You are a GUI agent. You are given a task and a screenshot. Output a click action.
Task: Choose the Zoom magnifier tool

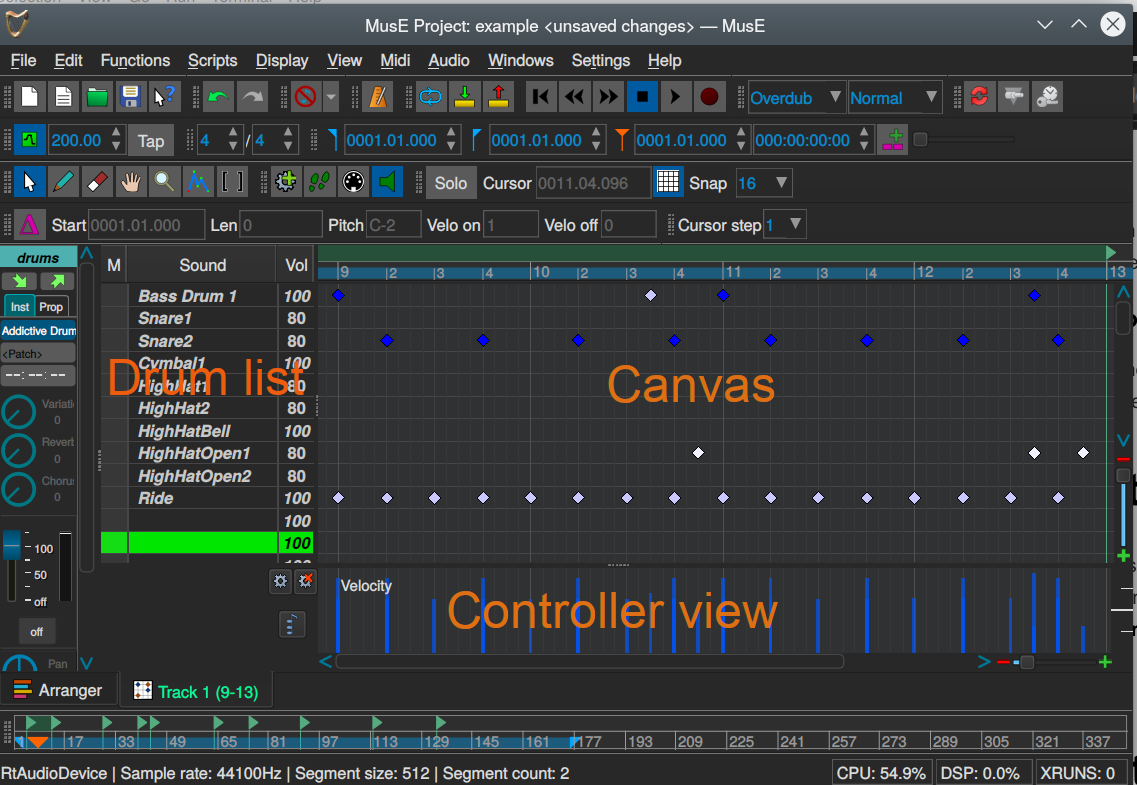(163, 182)
